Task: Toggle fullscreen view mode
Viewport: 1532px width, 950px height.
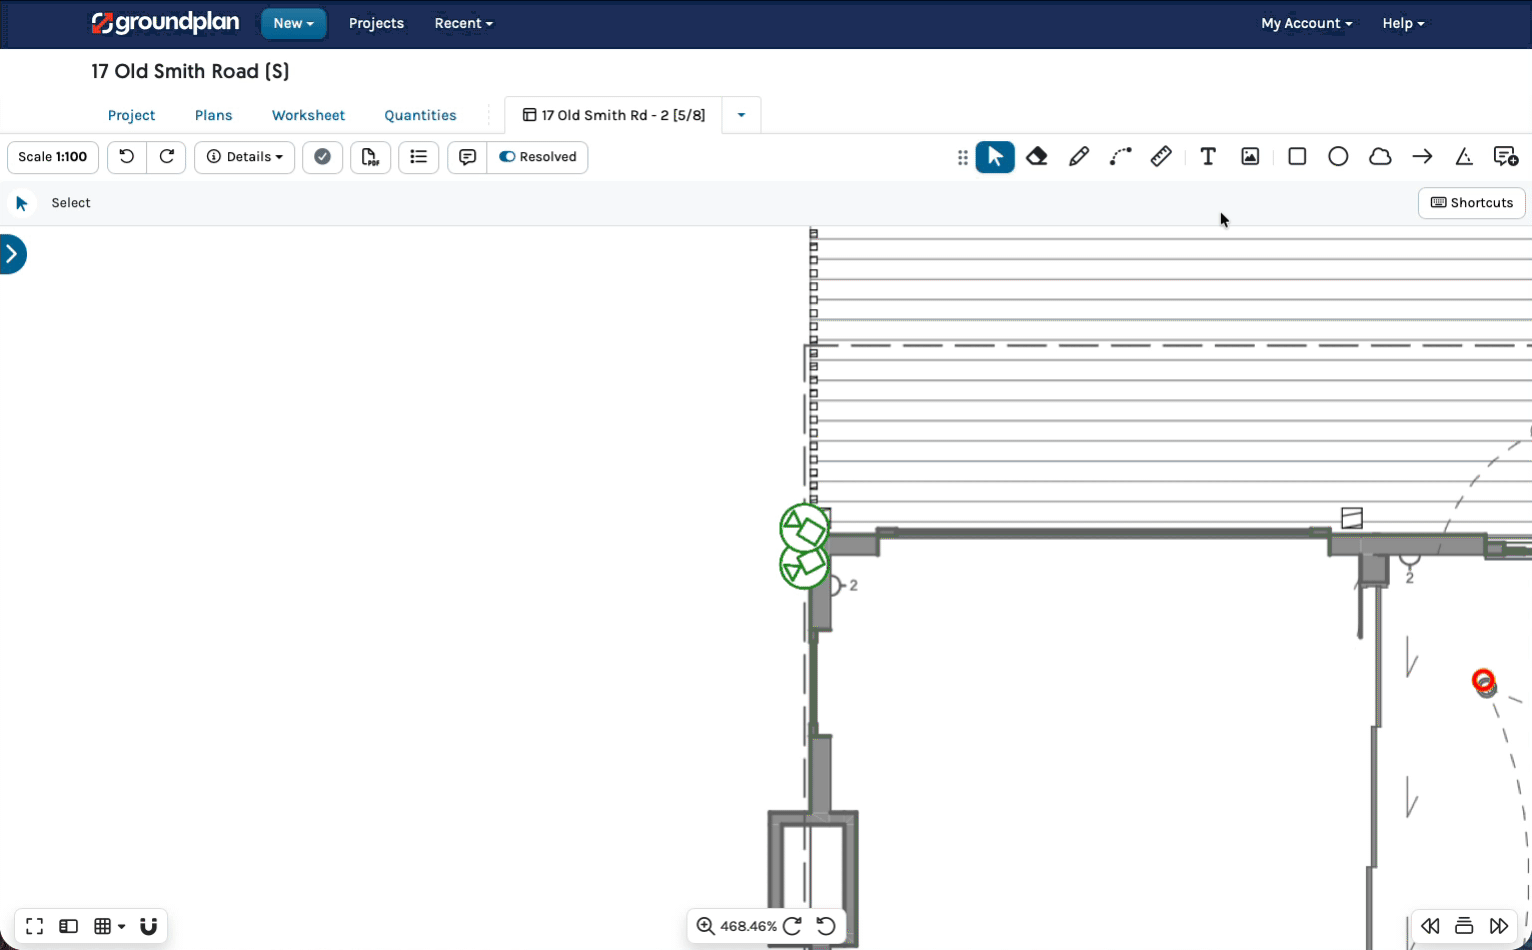Action: click(x=34, y=926)
